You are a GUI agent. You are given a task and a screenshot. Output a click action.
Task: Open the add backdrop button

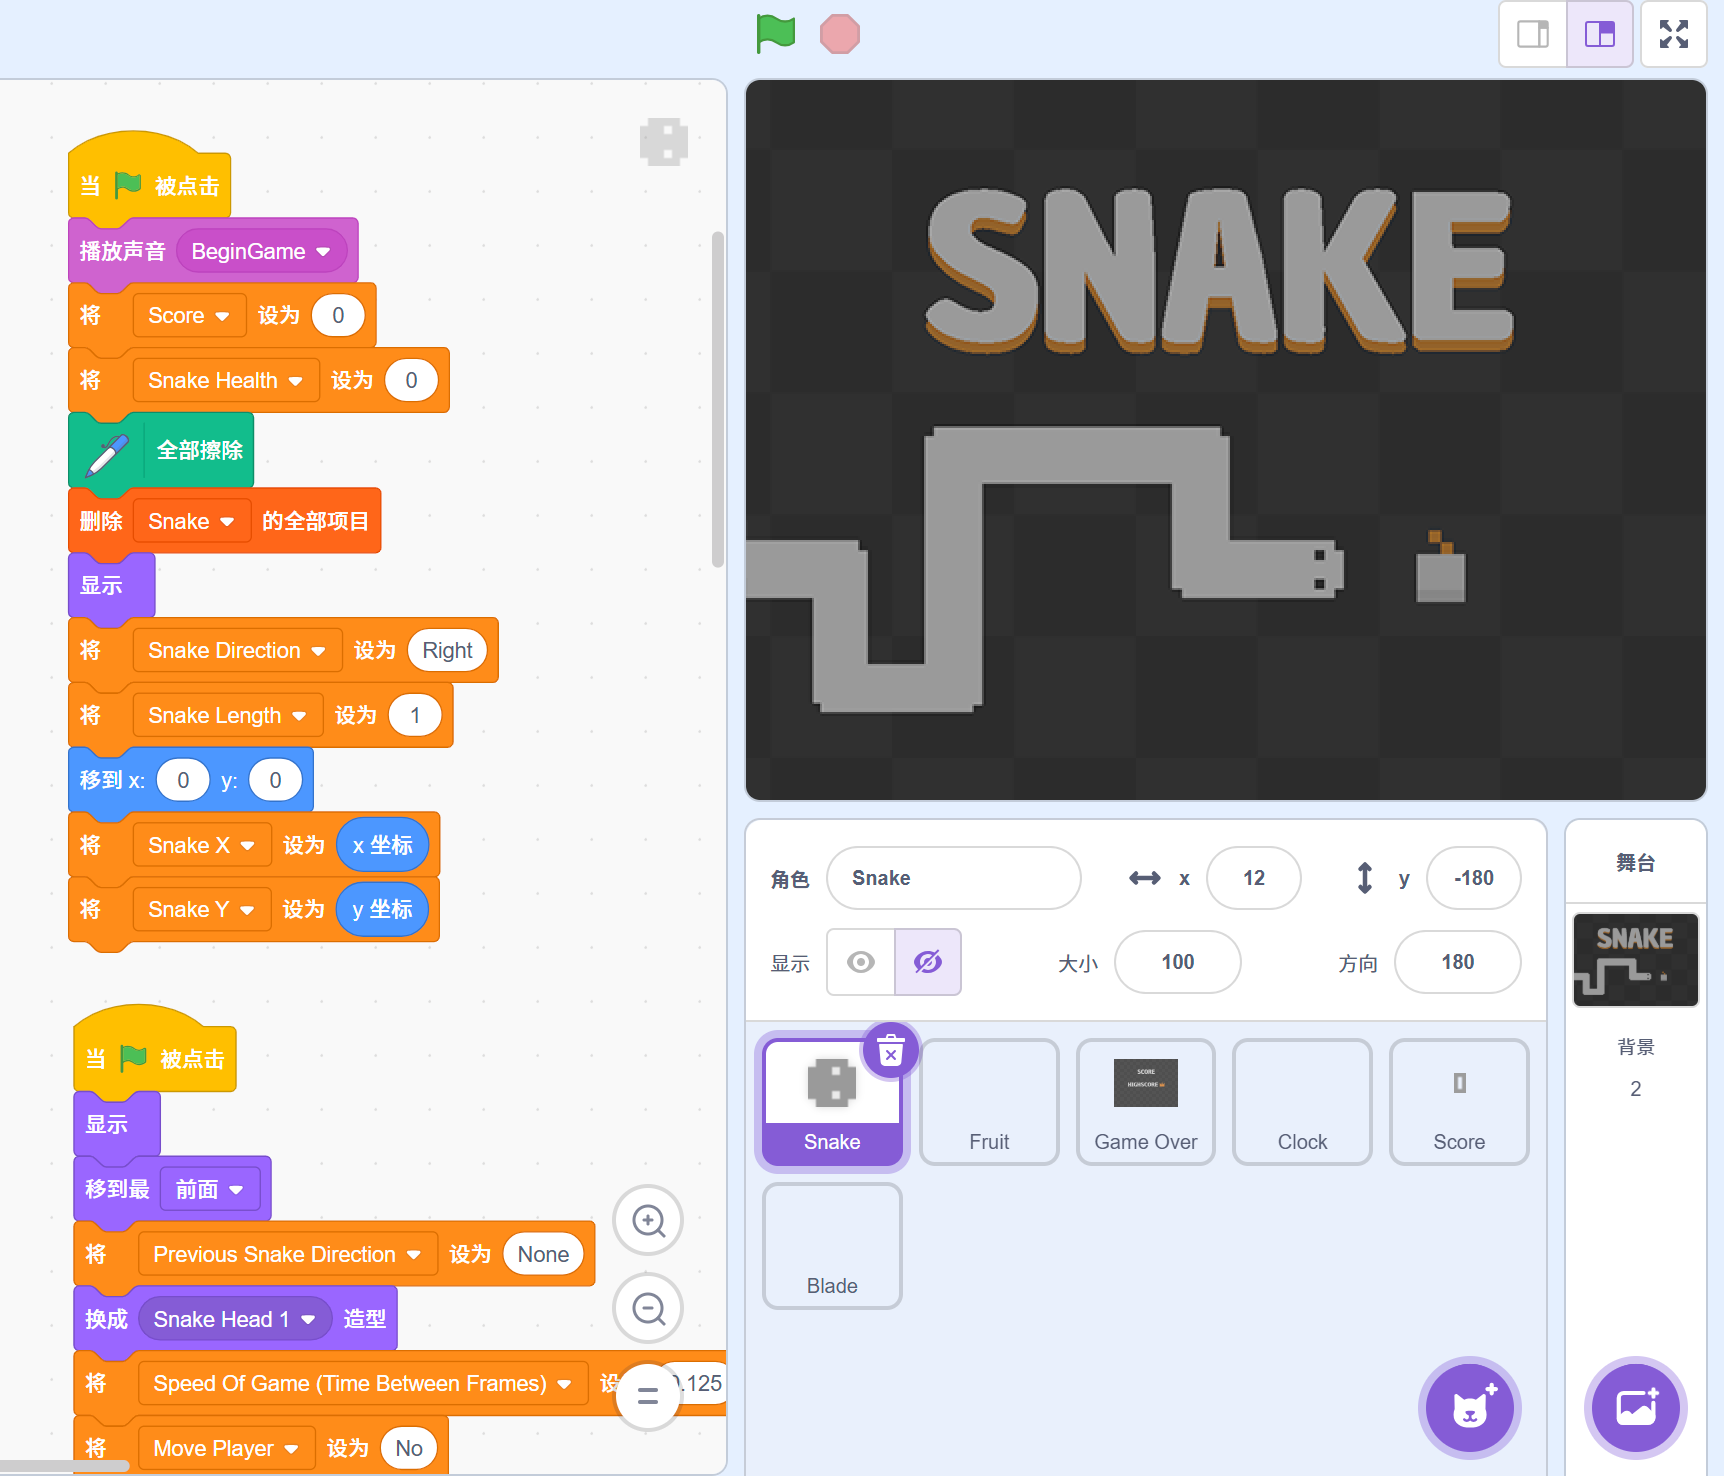1636,1408
